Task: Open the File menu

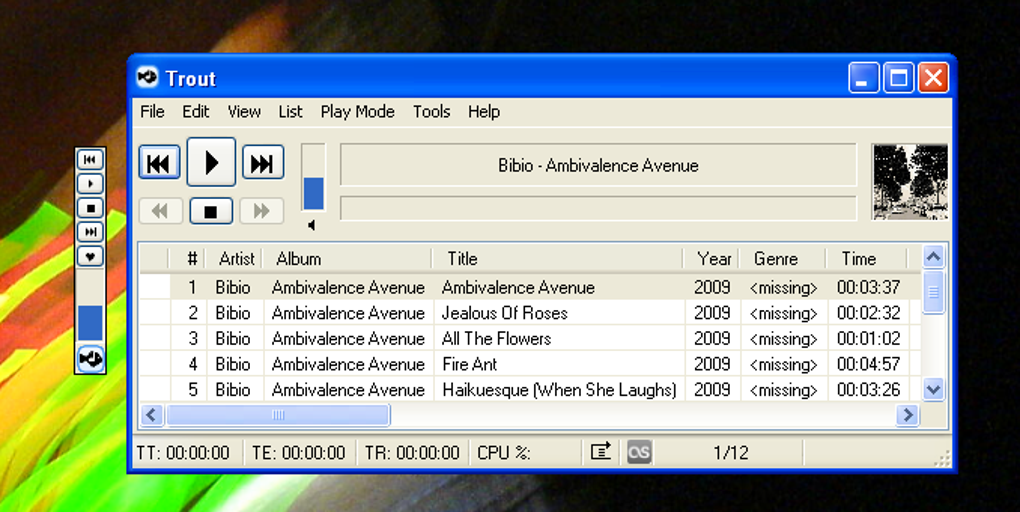Action: click(152, 112)
